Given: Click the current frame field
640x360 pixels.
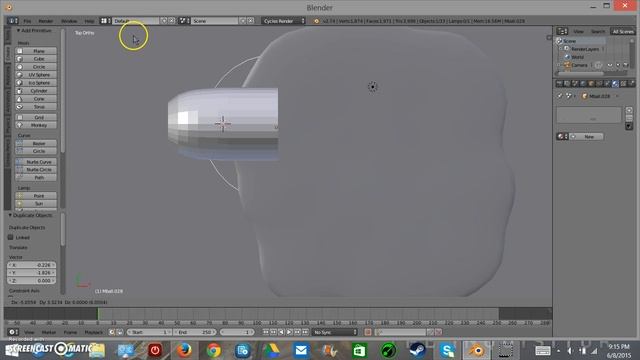Looking at the screenshot, I should click(237, 332).
